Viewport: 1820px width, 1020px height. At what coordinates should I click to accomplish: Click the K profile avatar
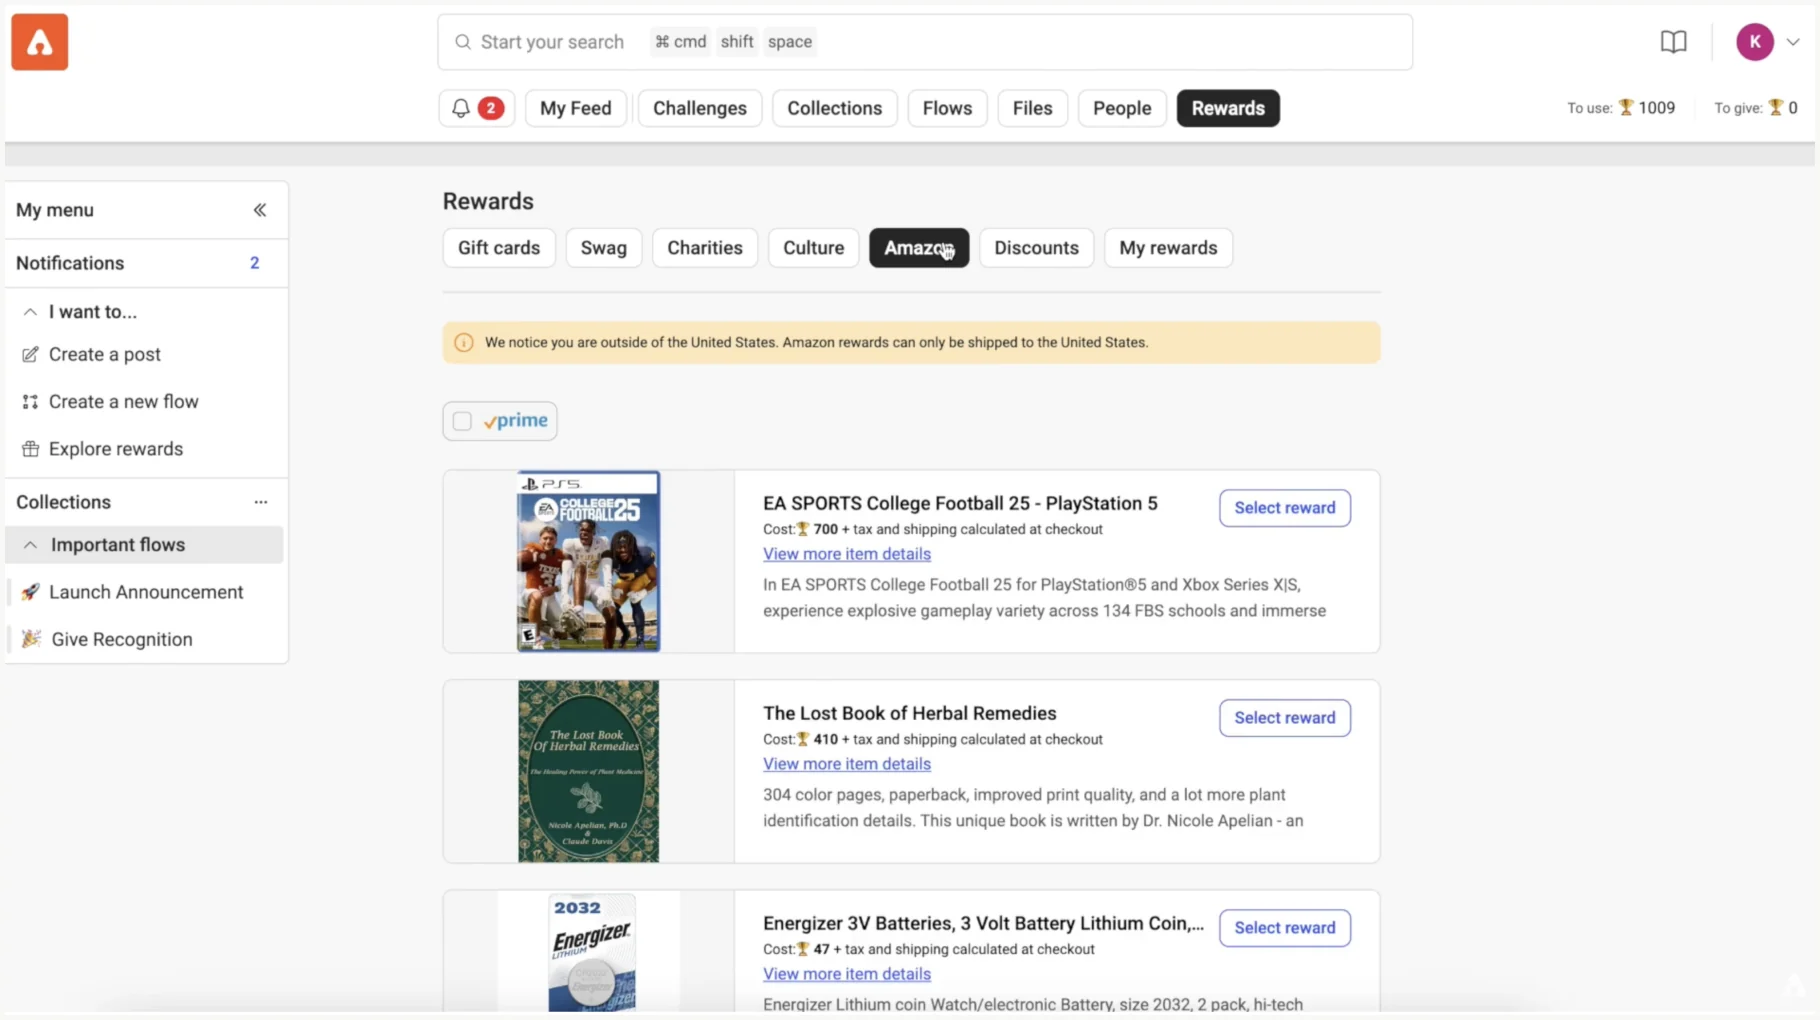pyautogui.click(x=1754, y=42)
